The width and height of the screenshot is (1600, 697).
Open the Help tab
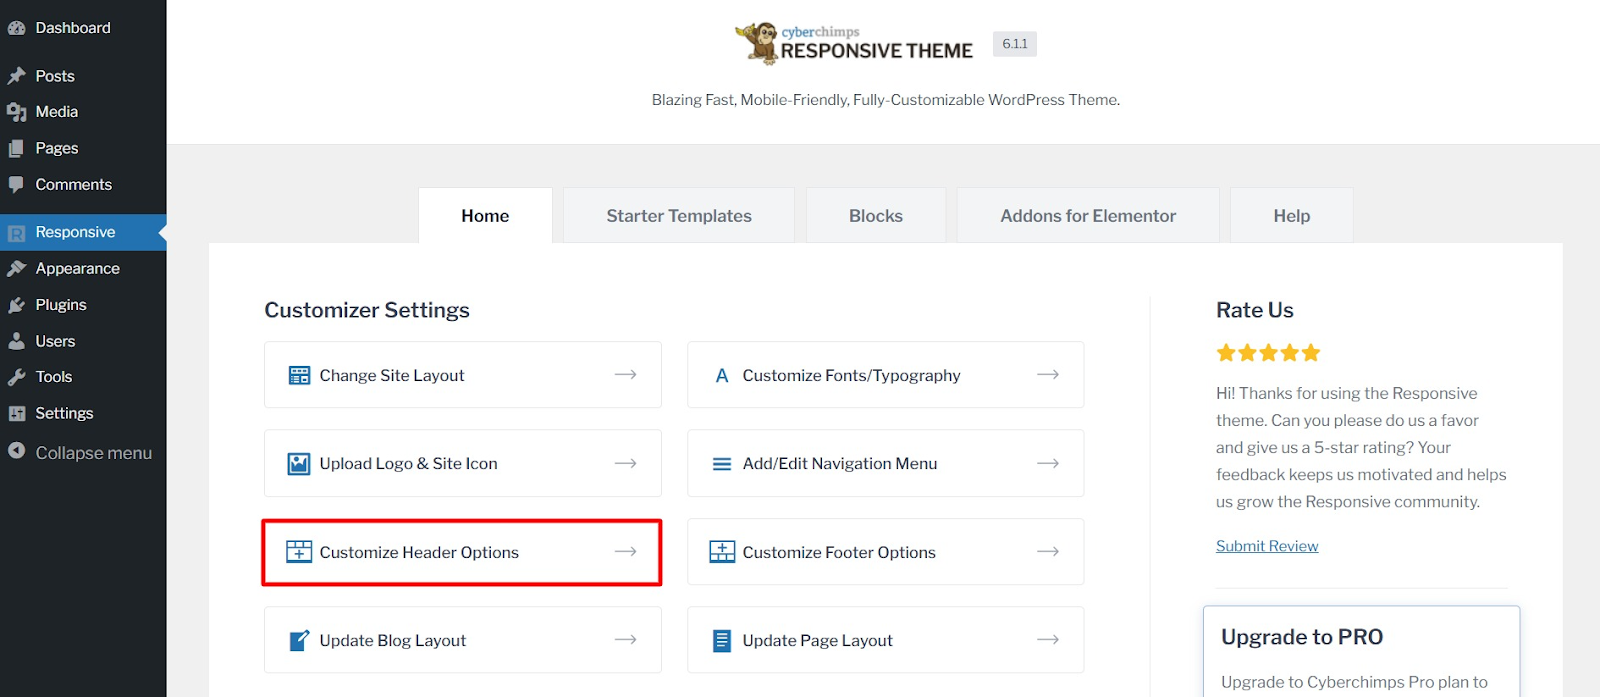[x=1292, y=215]
